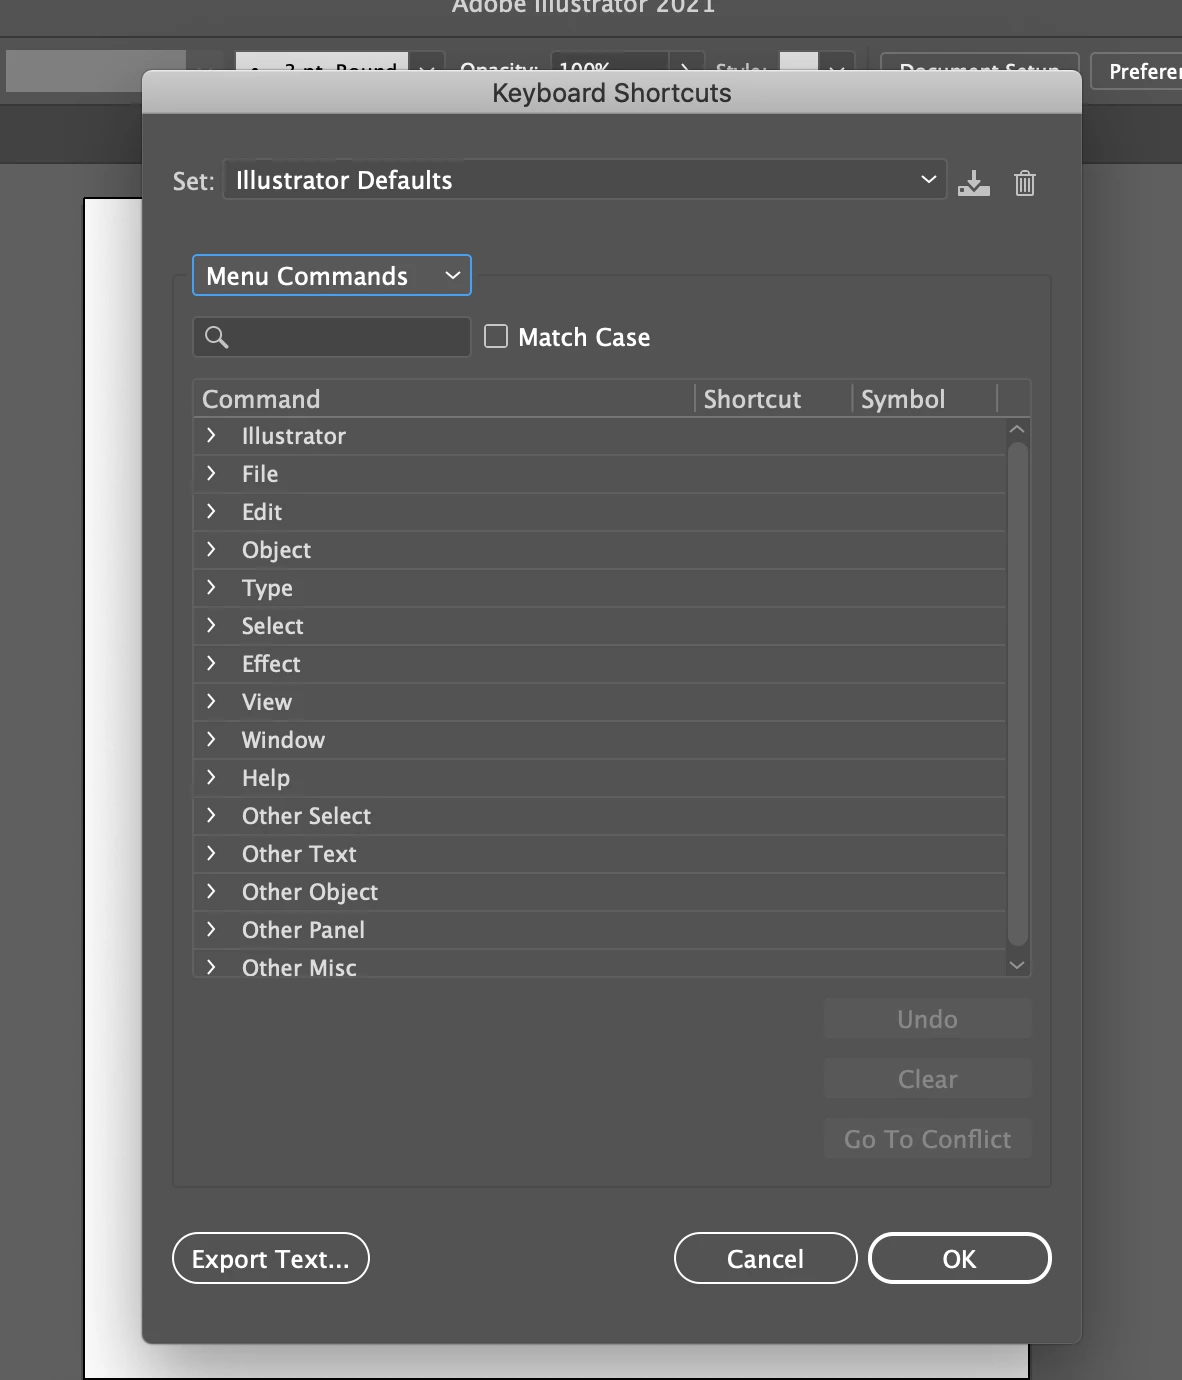The image size is (1182, 1380).
Task: Click inside the shortcut search field
Action: pyautogui.click(x=331, y=337)
